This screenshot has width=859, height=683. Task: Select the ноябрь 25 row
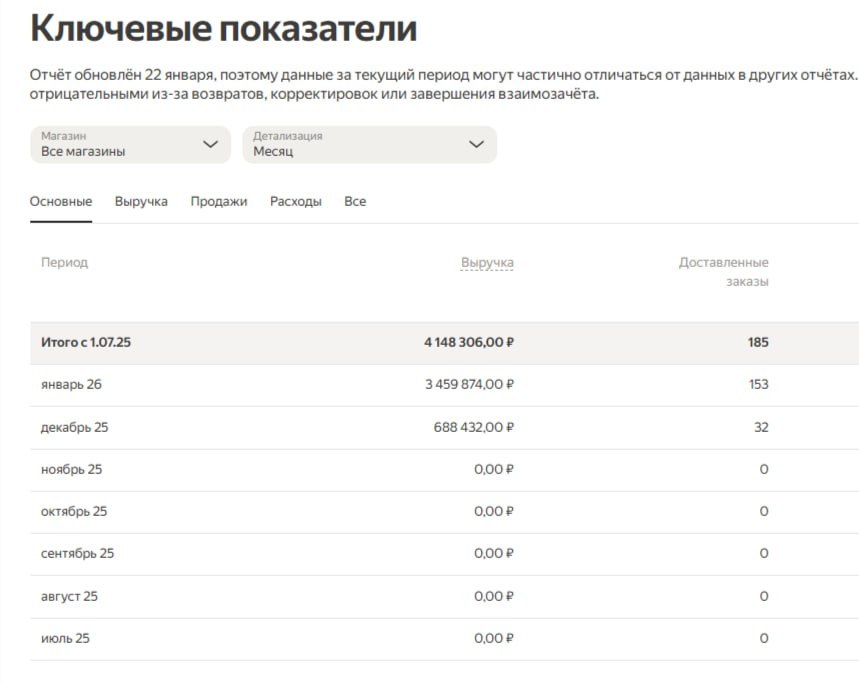pos(444,469)
